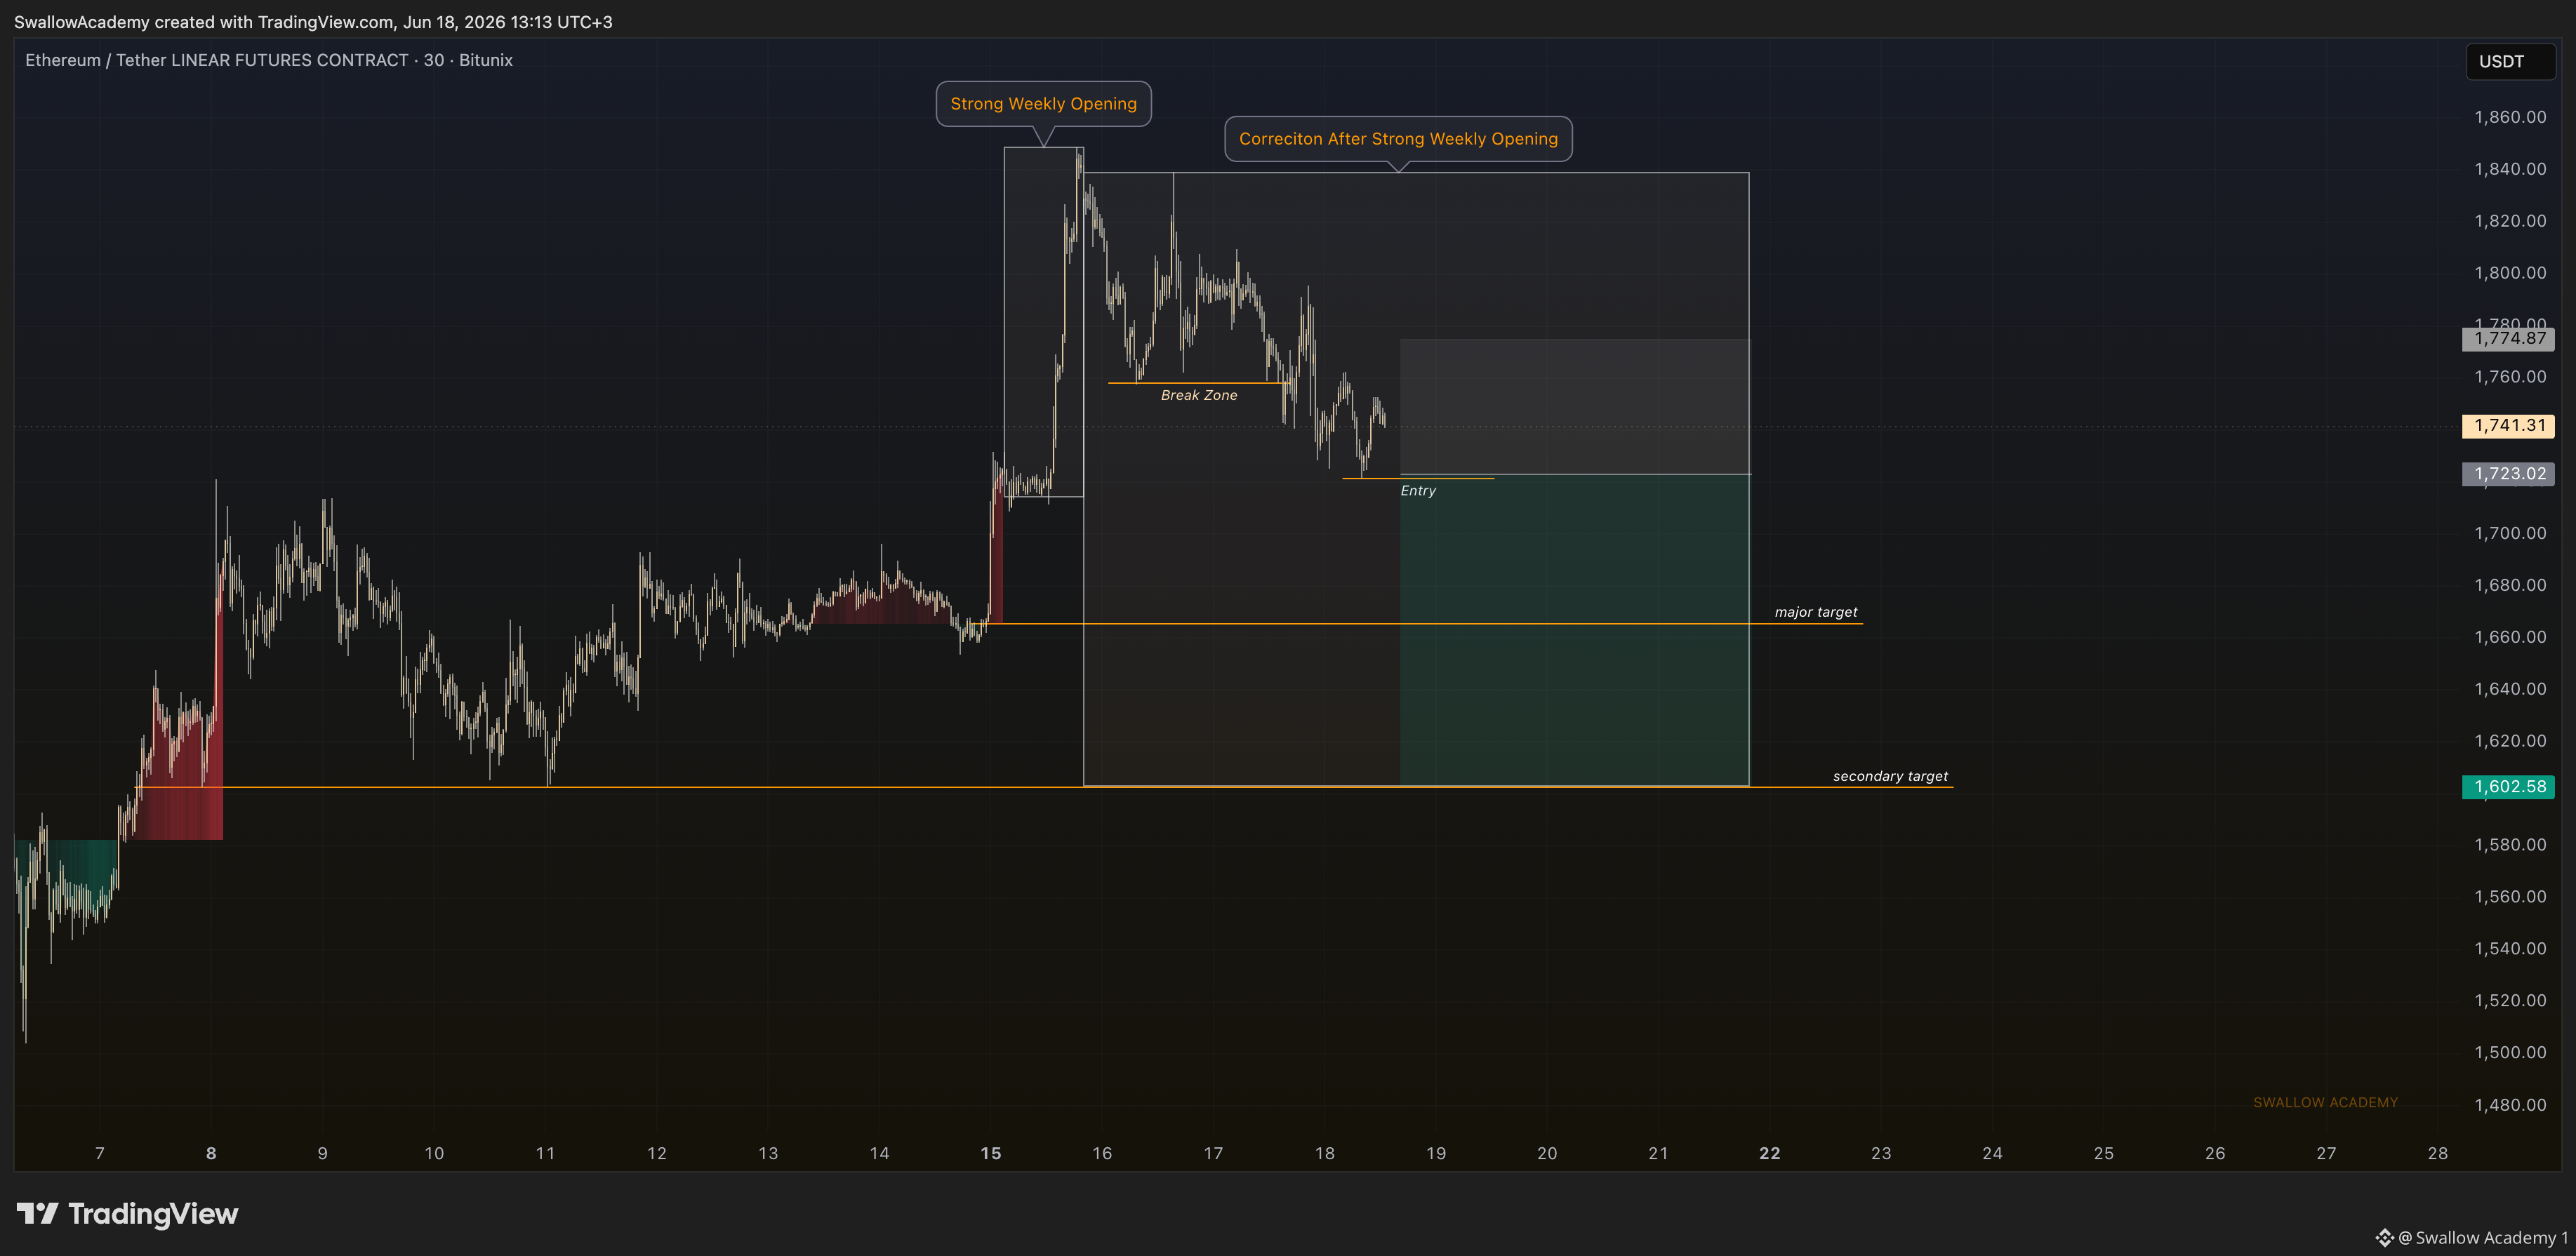Select the "Correciton After Strong Weekly Opening" callout
Viewport: 2576px width, 1256px height.
(x=1398, y=139)
